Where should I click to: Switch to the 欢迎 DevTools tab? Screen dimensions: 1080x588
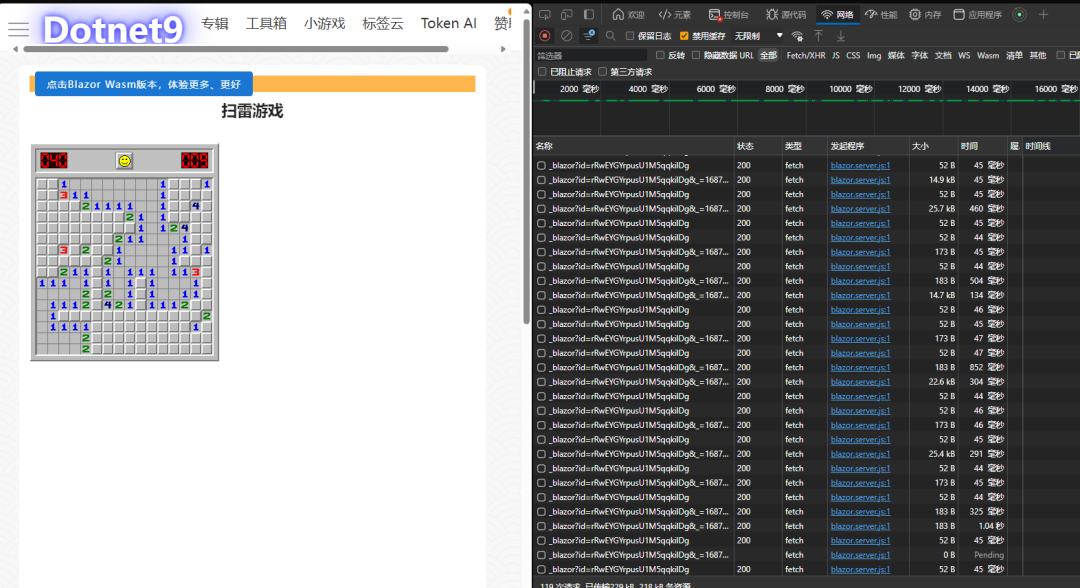[x=628, y=14]
